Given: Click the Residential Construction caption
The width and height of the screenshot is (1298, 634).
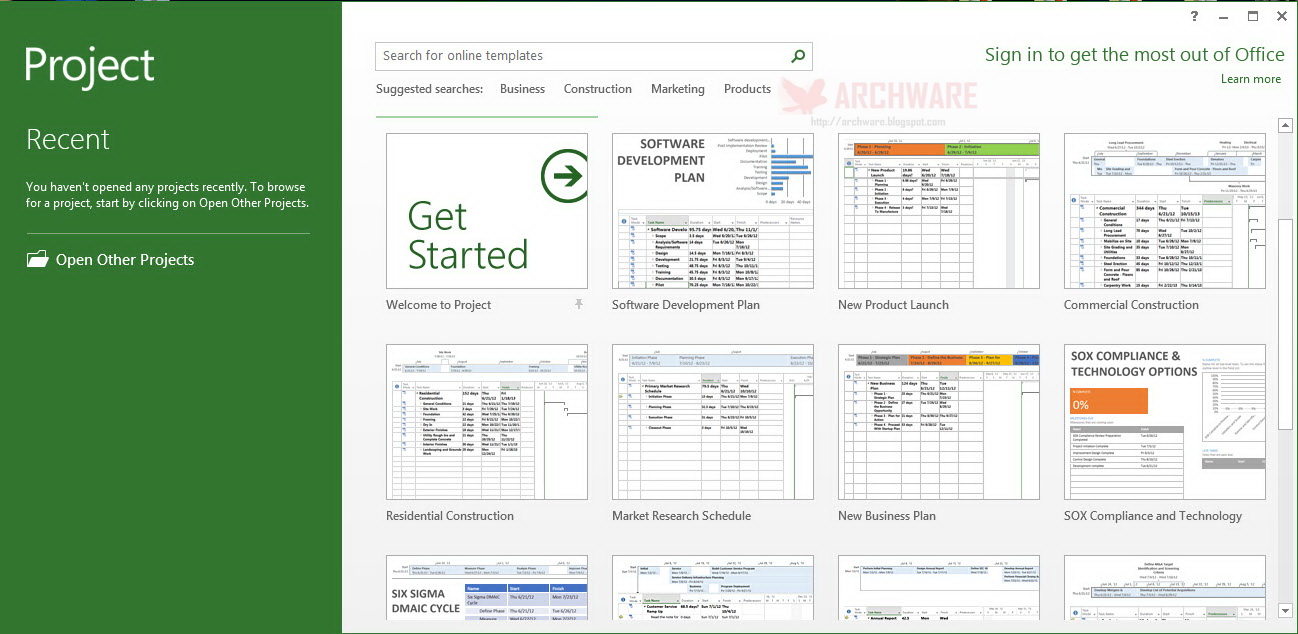Looking at the screenshot, I should (450, 516).
